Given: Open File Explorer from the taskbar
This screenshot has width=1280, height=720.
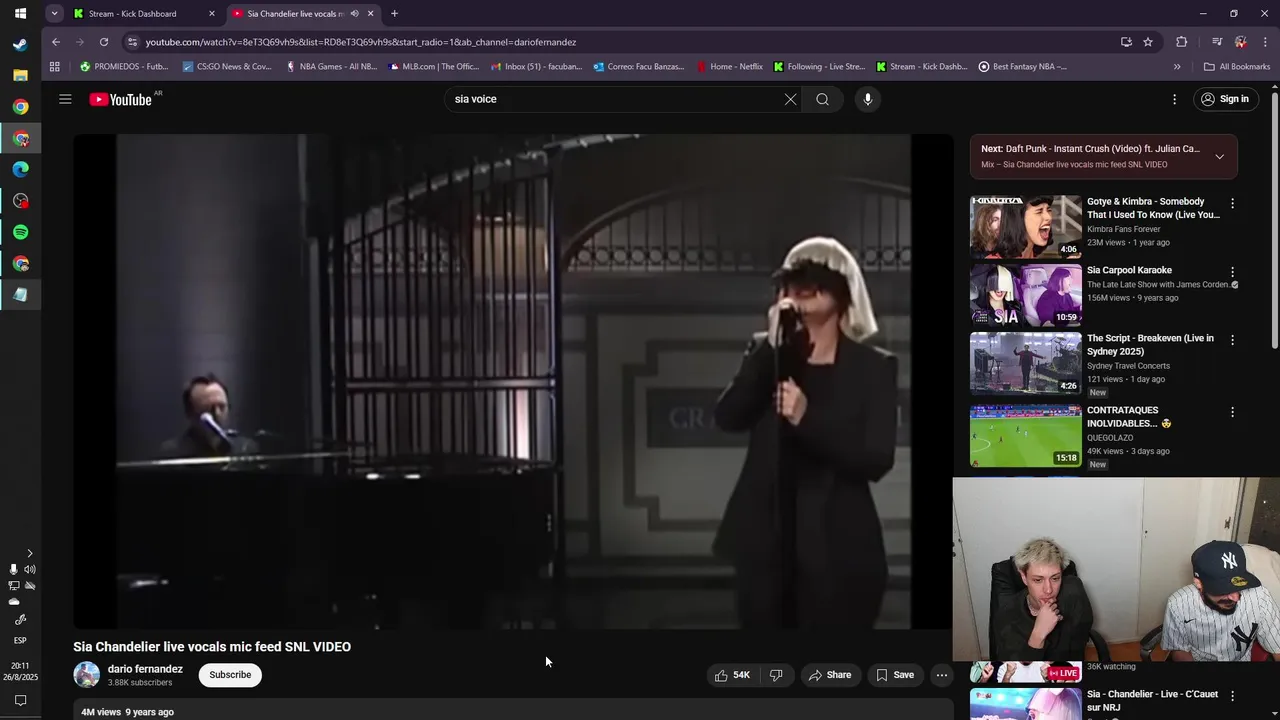Looking at the screenshot, I should [20, 75].
